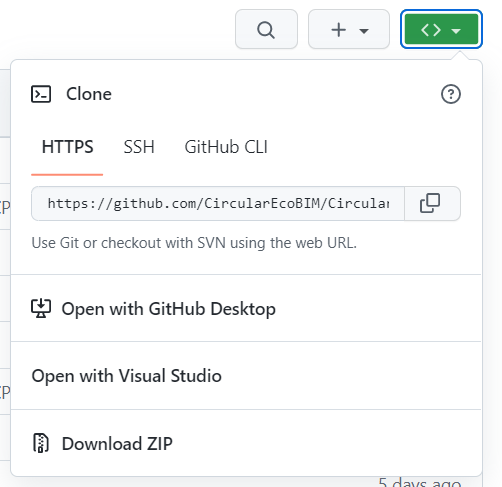Switch to the SSH tab

point(139,147)
